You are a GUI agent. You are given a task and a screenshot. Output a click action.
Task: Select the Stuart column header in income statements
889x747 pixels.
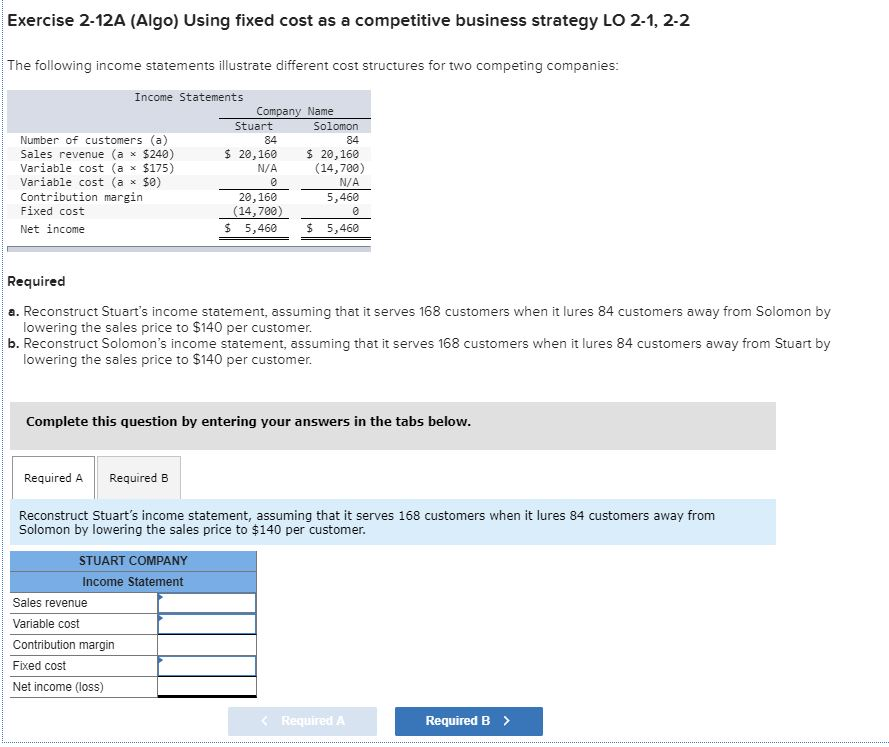click(x=253, y=125)
